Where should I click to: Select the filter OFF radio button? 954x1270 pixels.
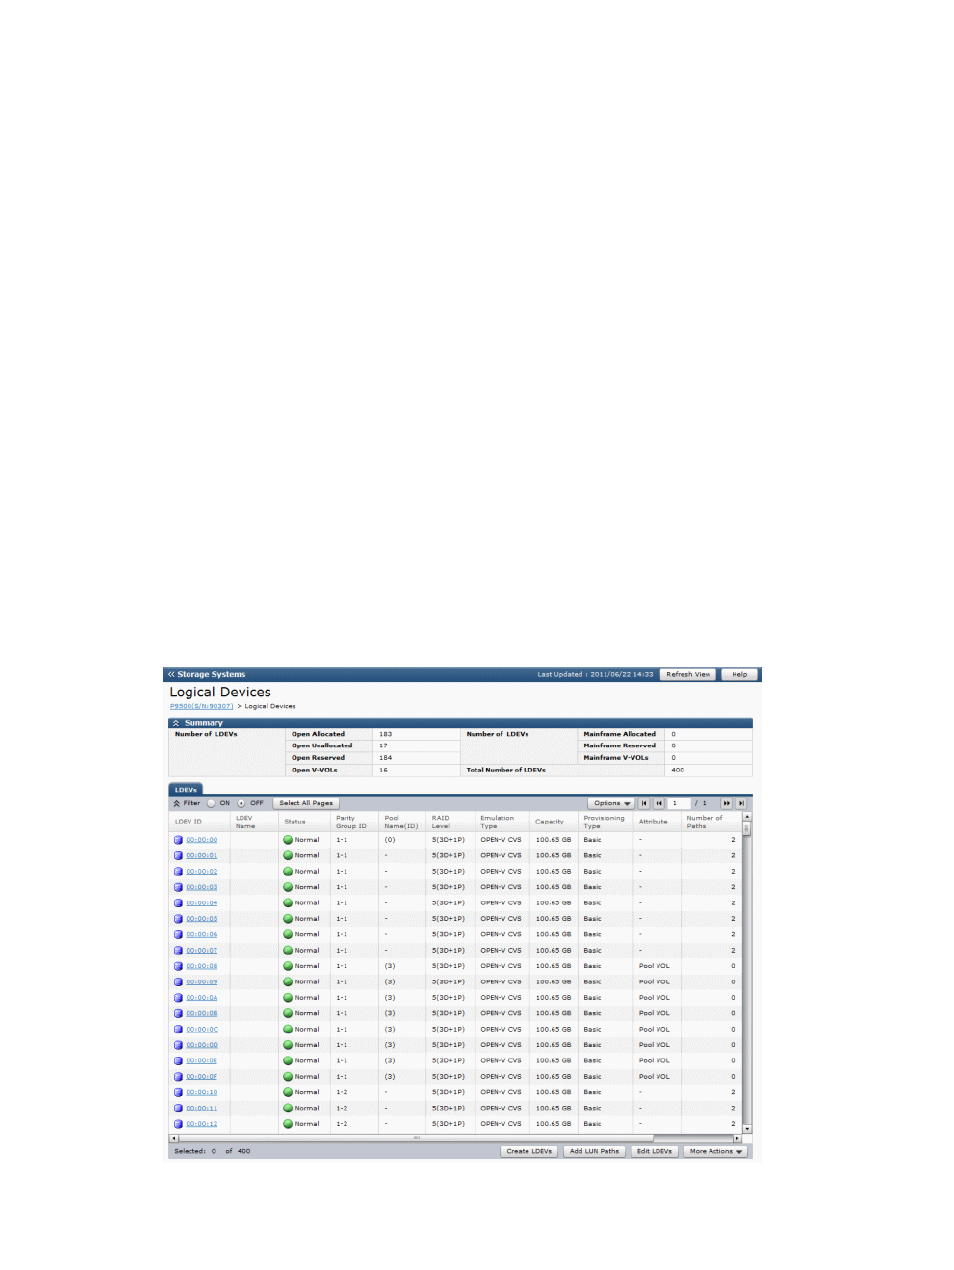(x=241, y=803)
